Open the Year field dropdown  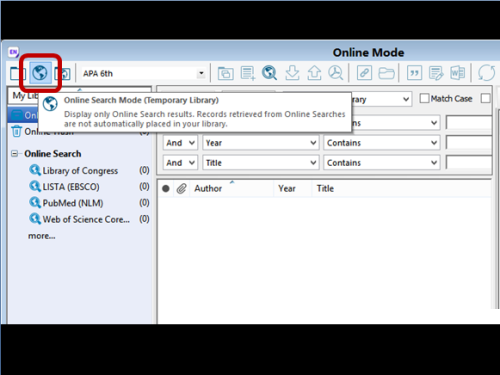click(x=261, y=143)
